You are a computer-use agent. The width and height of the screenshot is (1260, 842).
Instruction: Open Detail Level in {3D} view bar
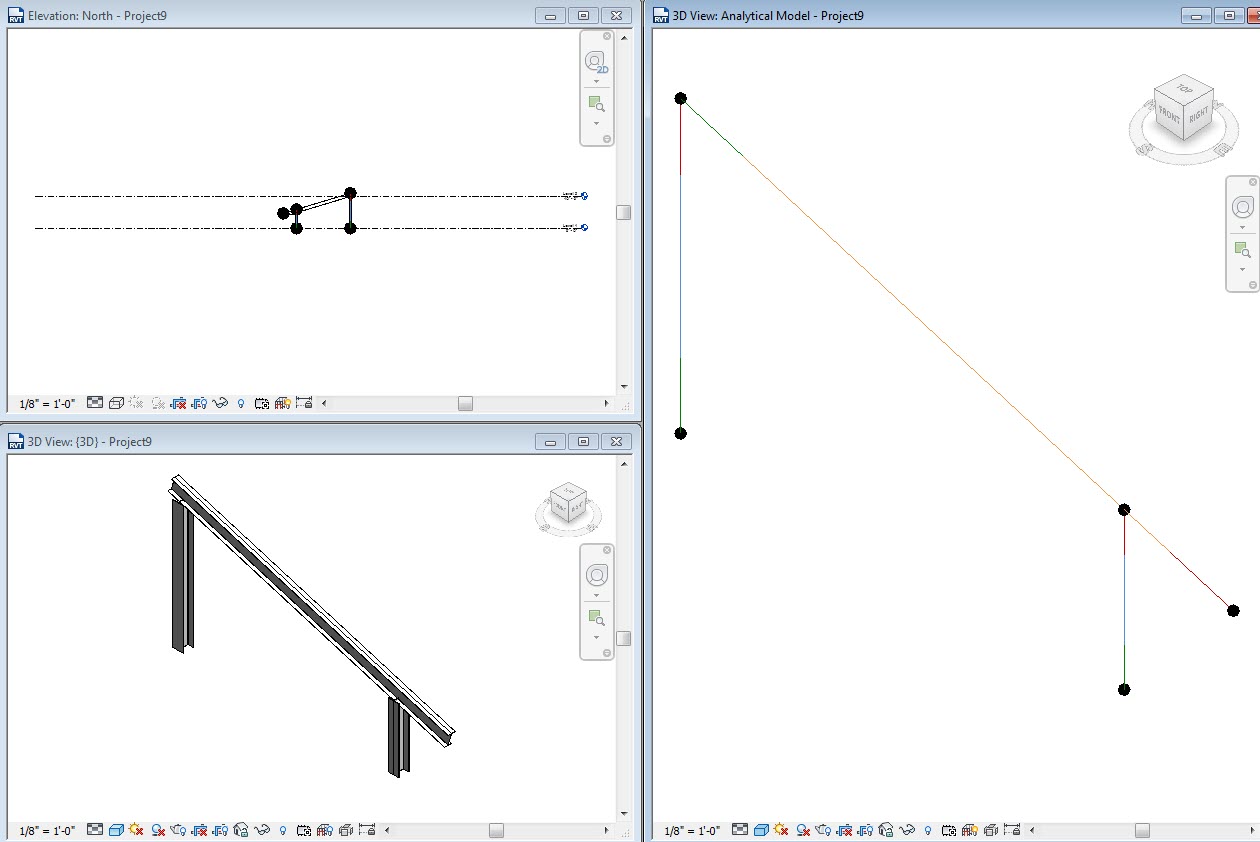coord(95,830)
